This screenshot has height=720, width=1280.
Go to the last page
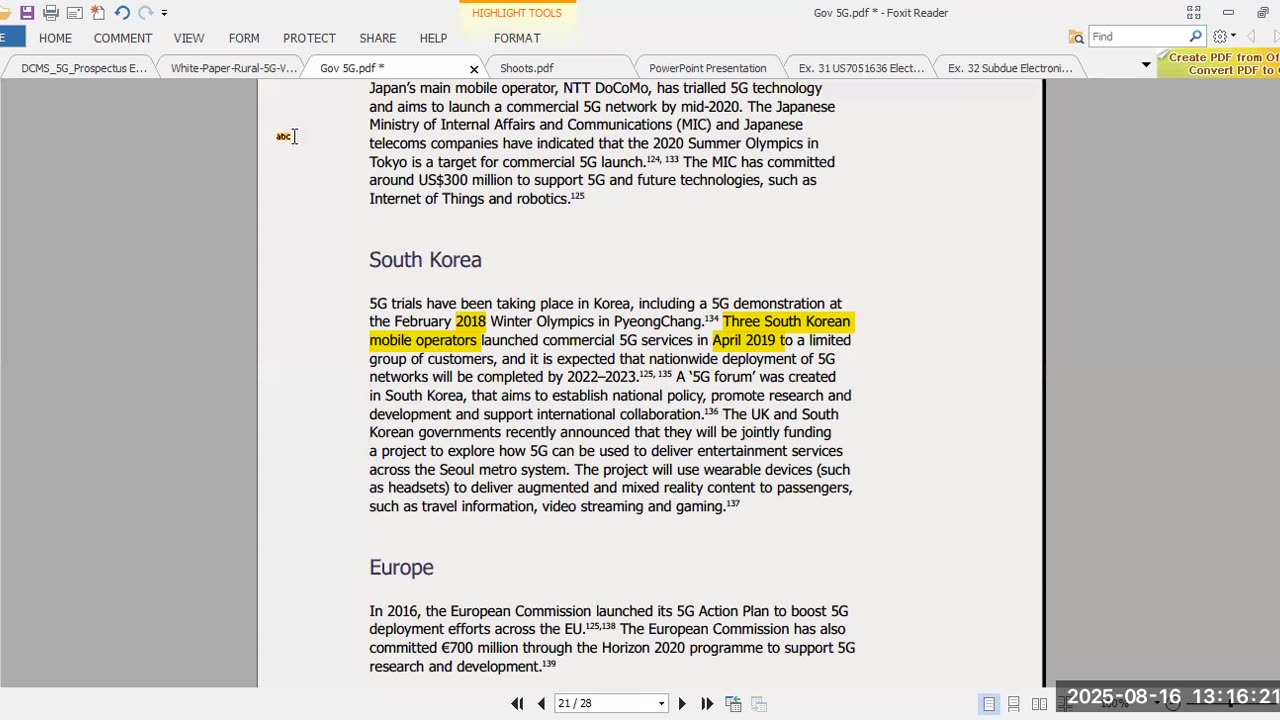(707, 704)
